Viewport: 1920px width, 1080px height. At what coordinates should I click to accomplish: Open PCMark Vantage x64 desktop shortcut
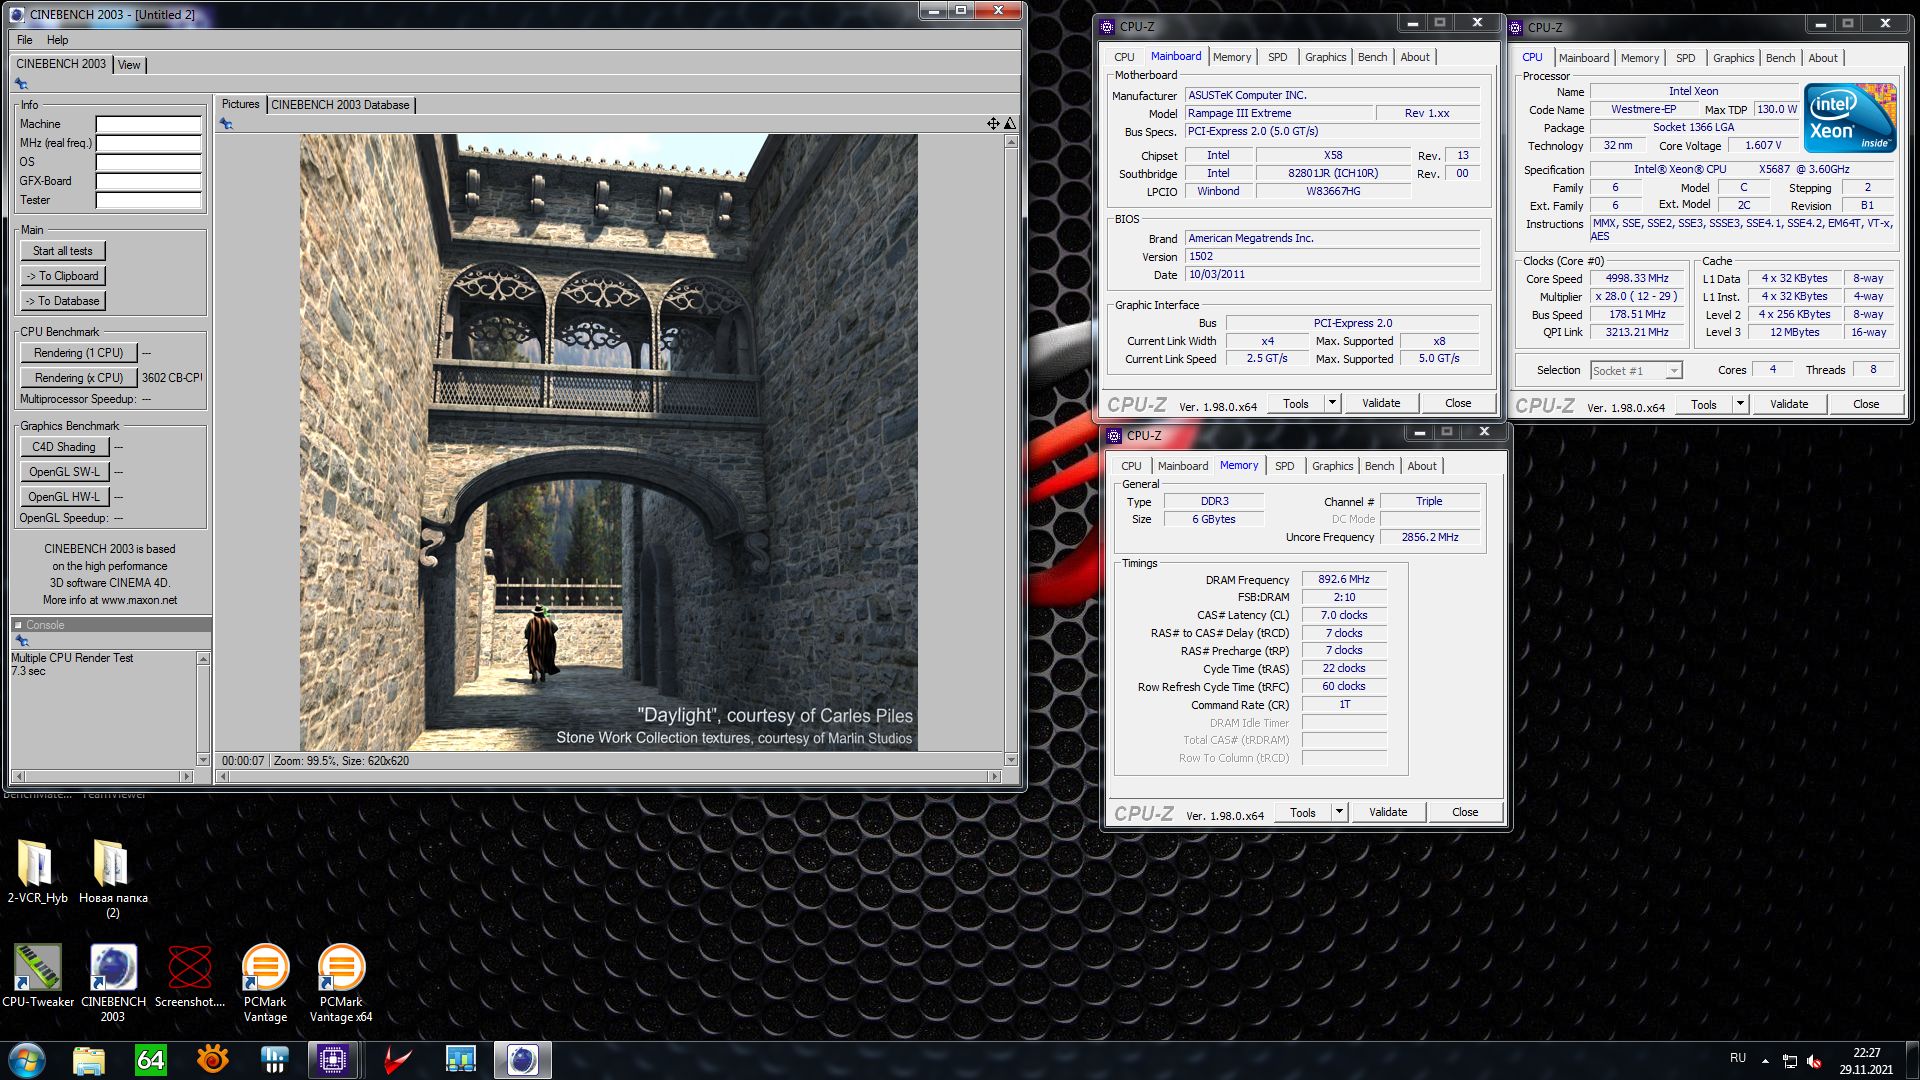(x=341, y=982)
